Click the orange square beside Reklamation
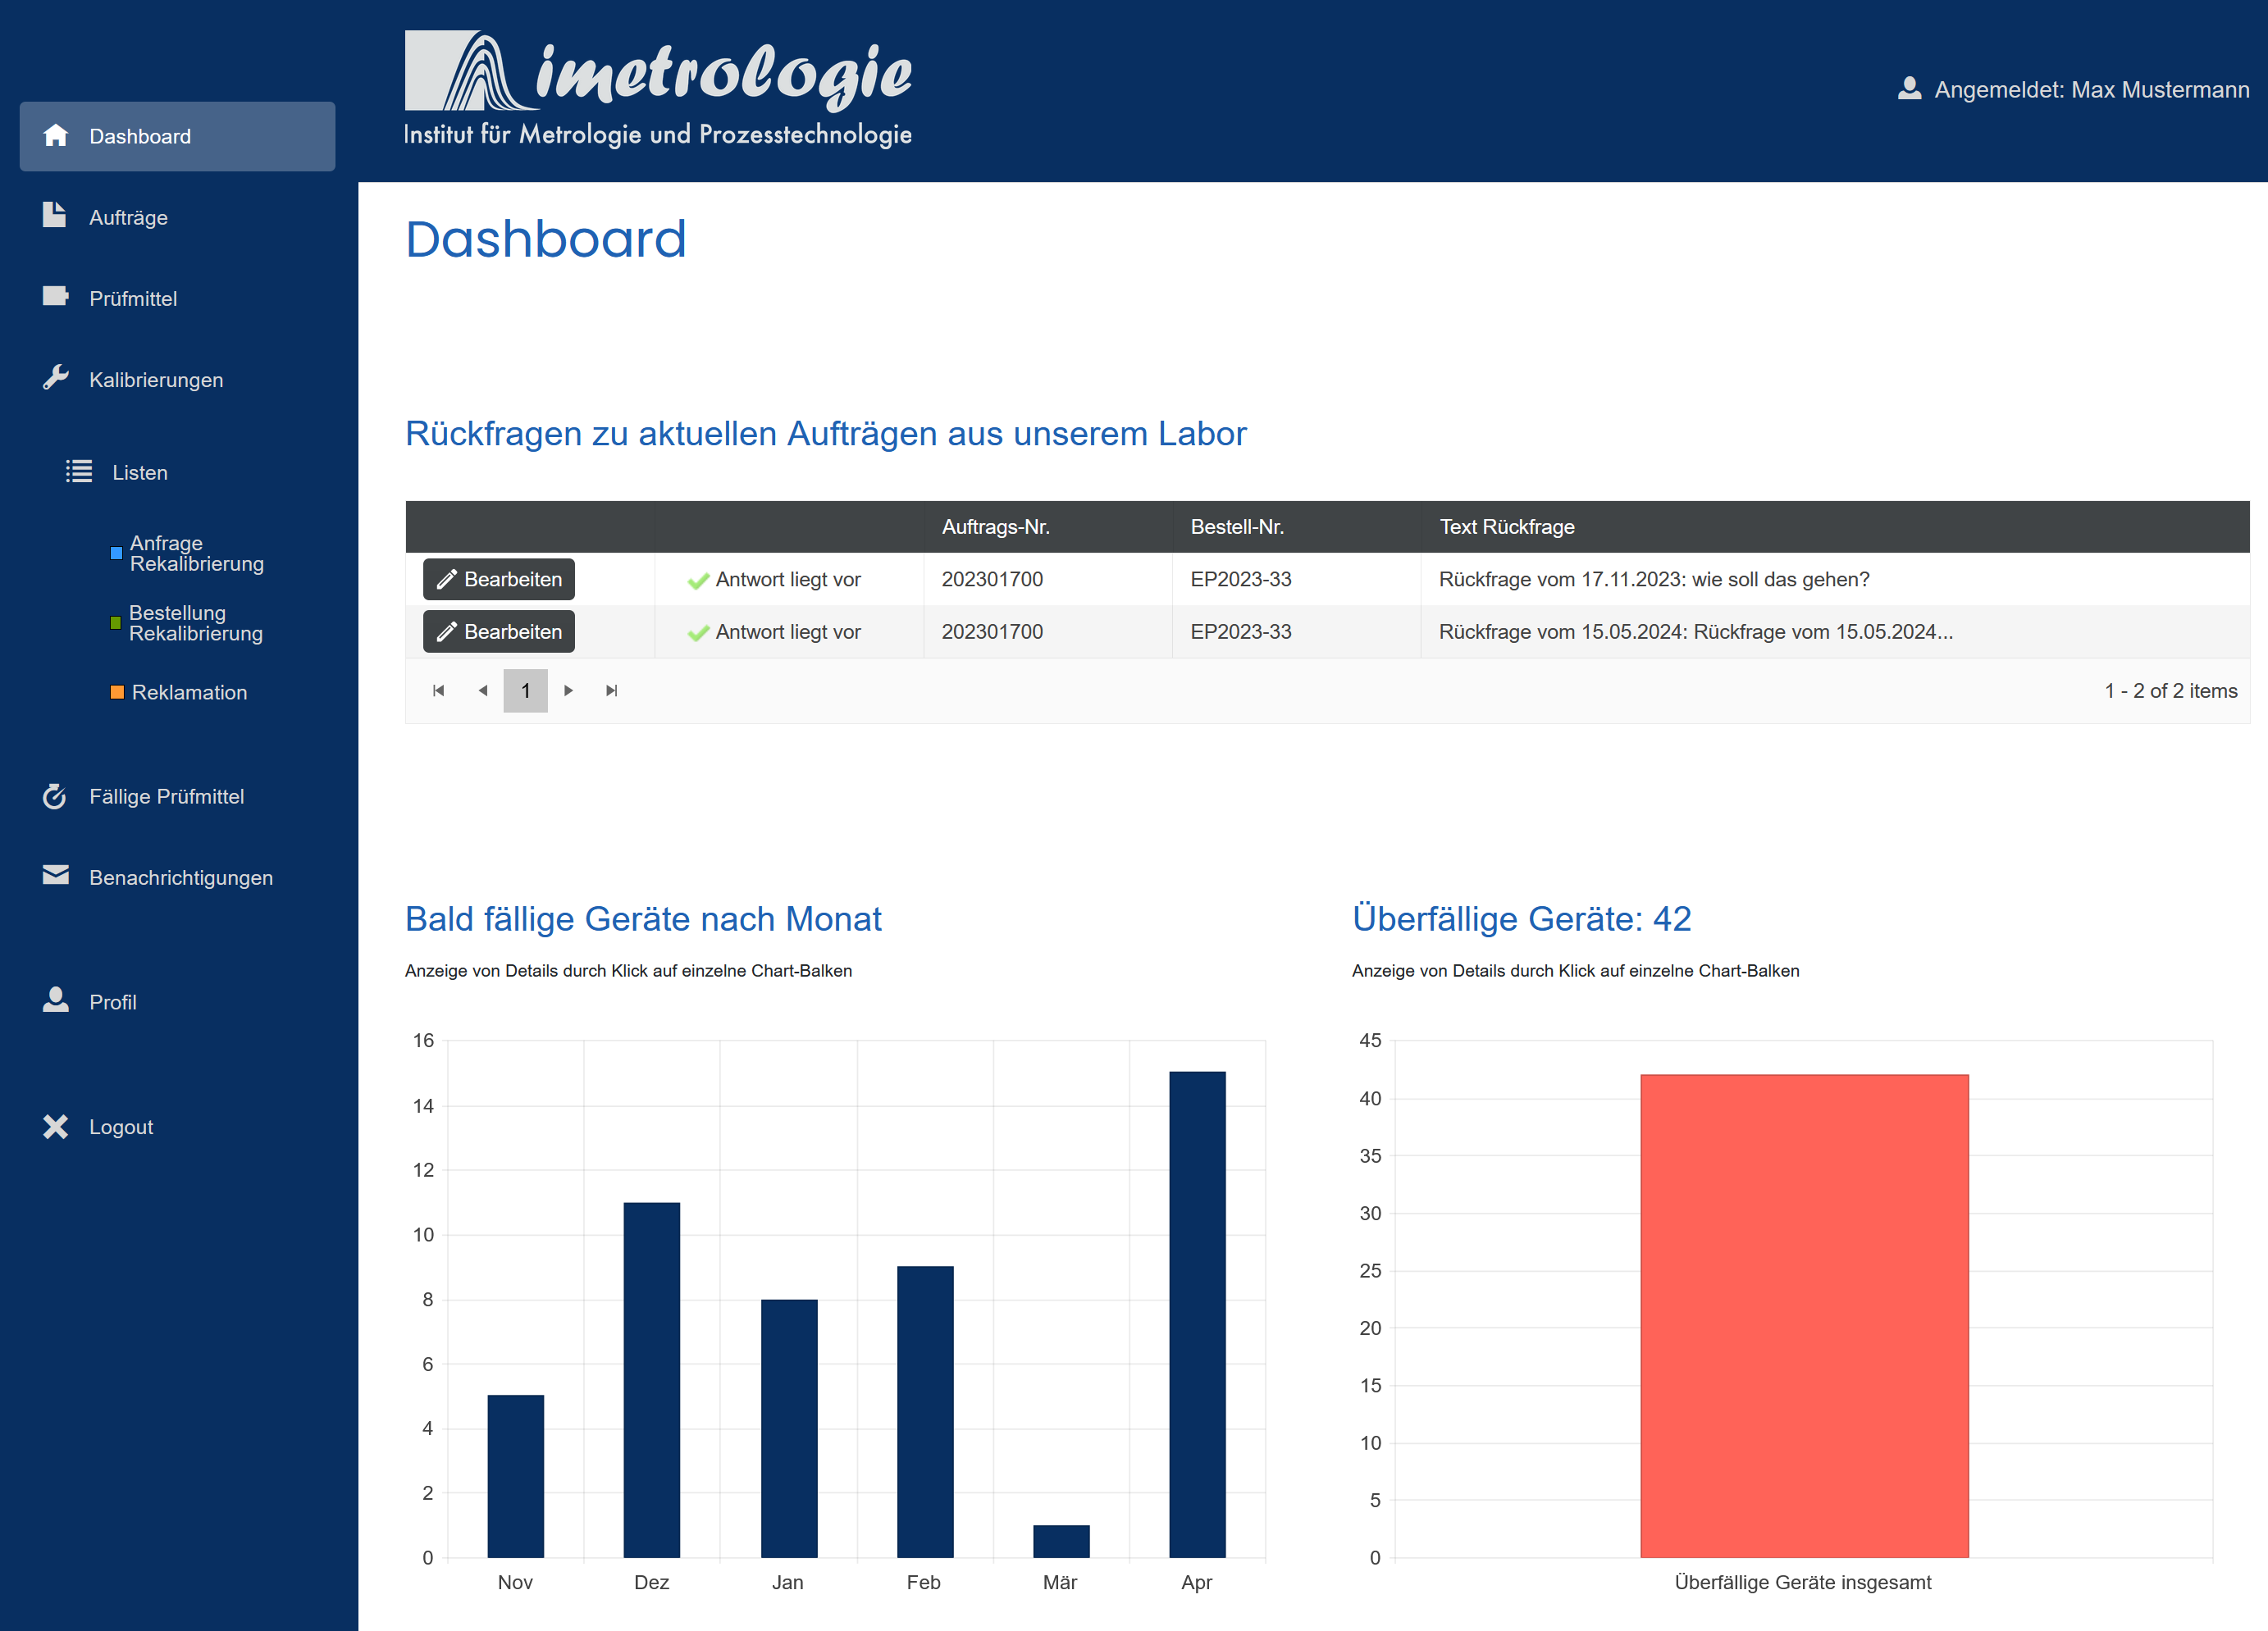Screen dimensions: 2268x1631 coord(117,692)
